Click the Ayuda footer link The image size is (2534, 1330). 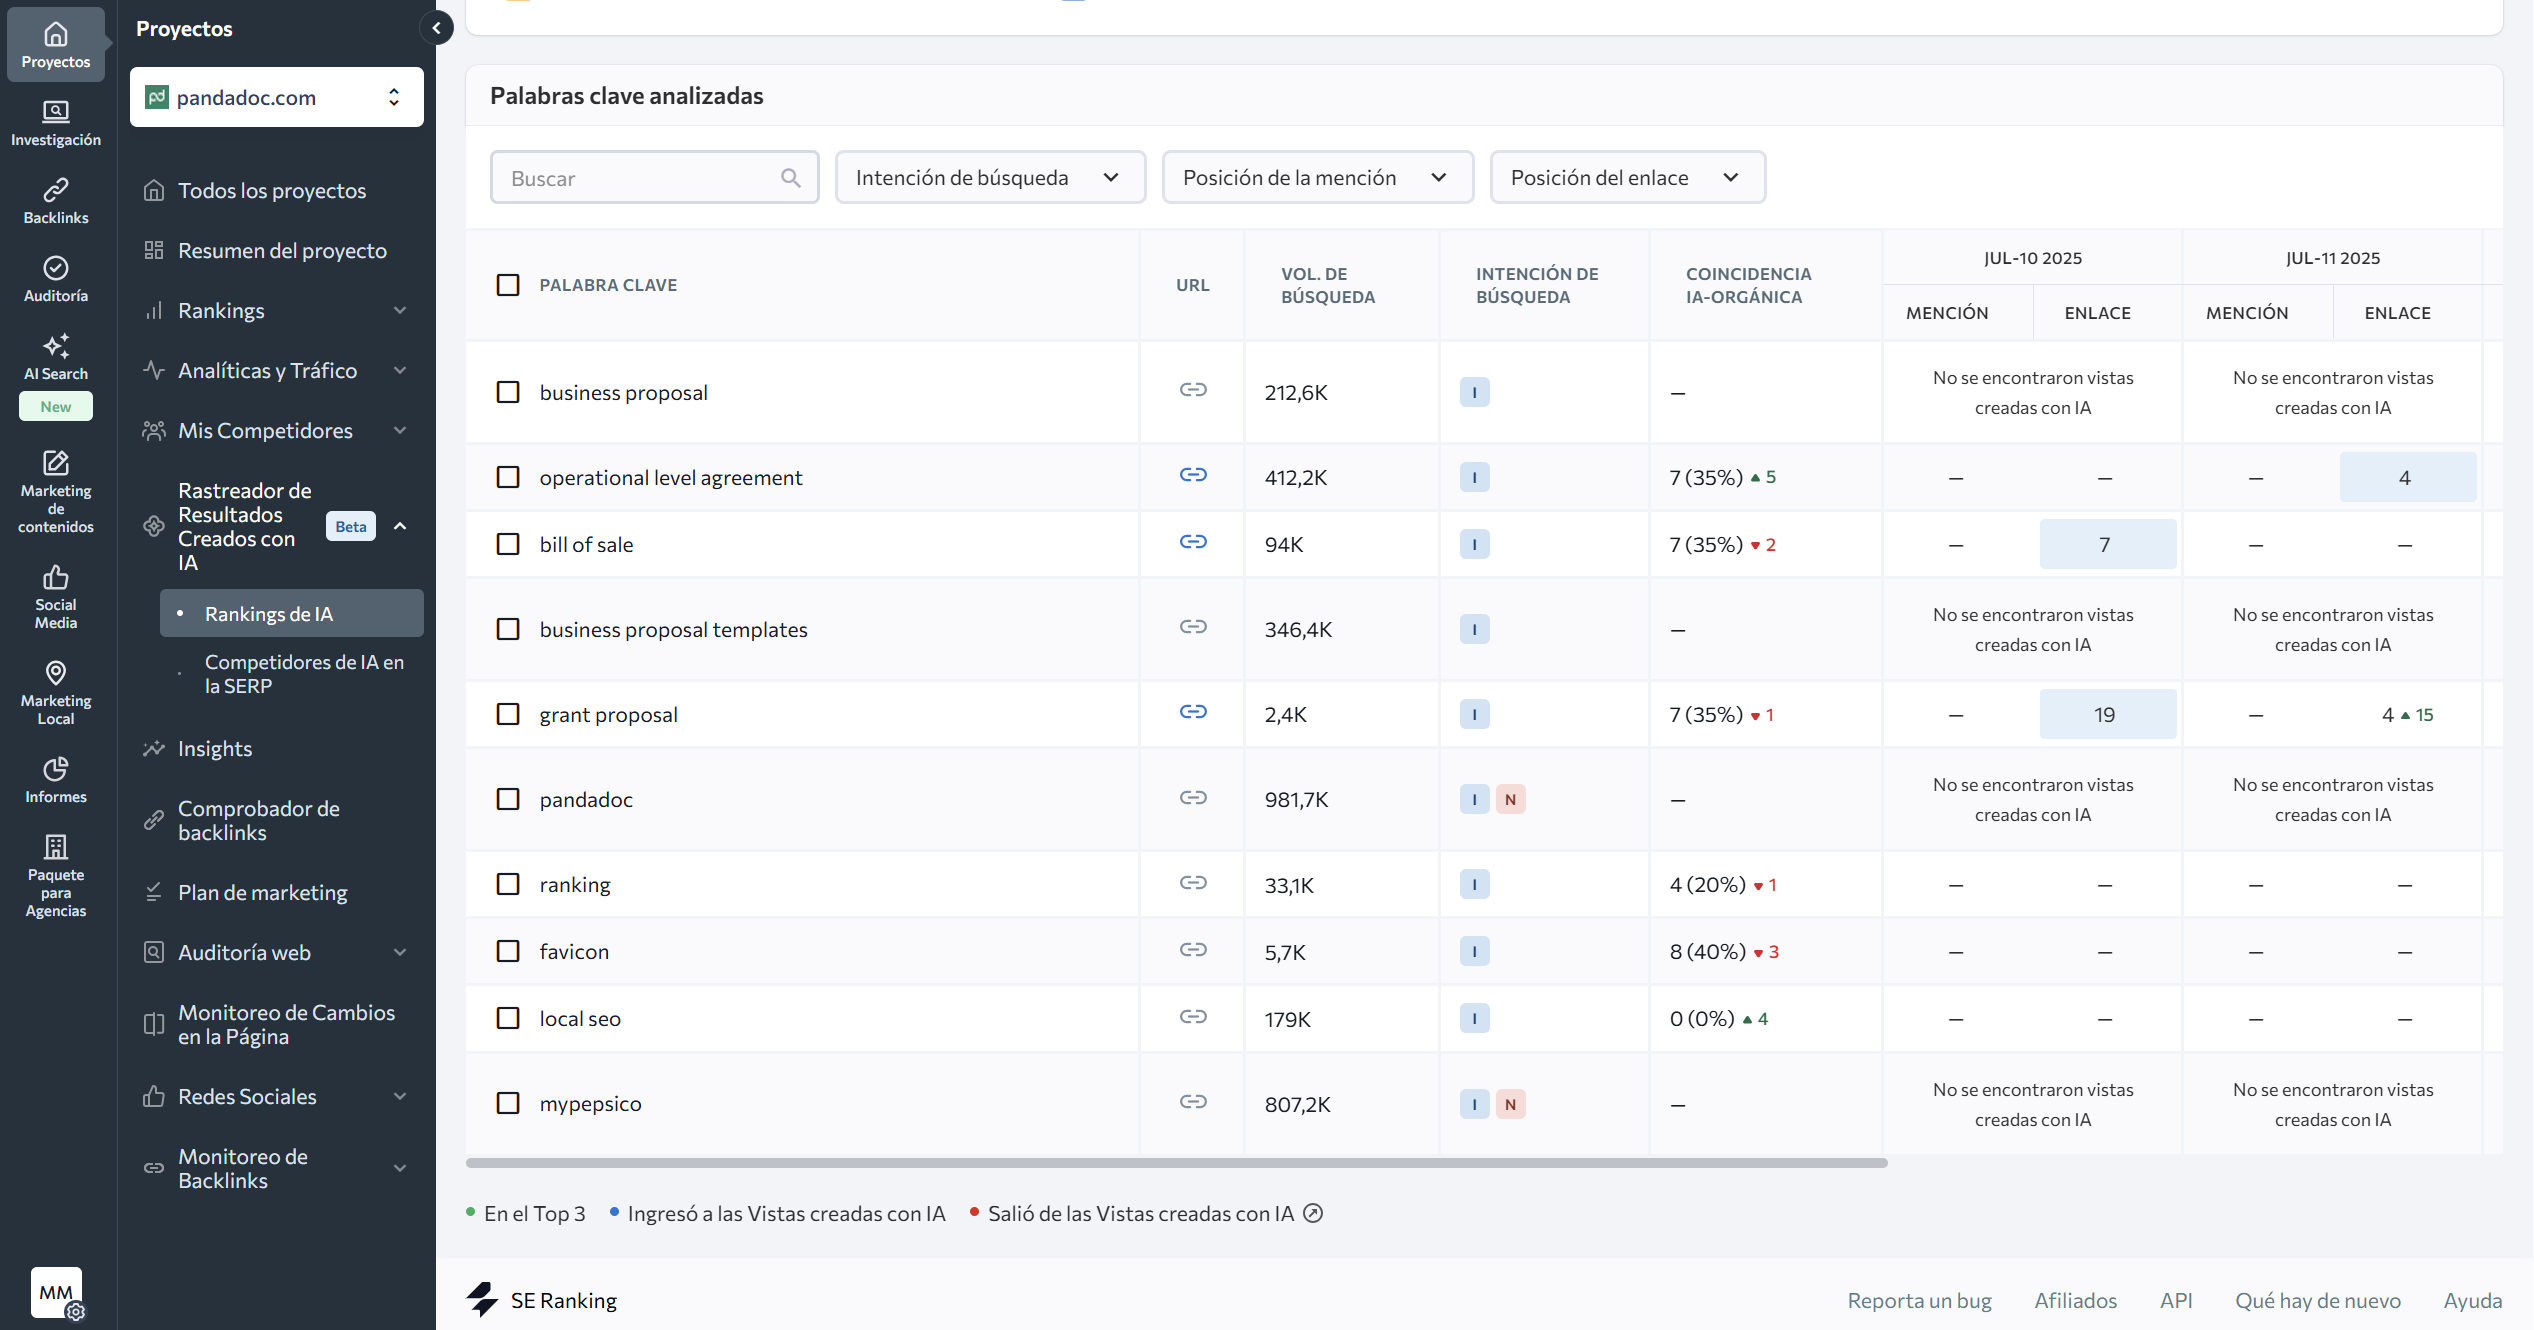[x=2472, y=1300]
